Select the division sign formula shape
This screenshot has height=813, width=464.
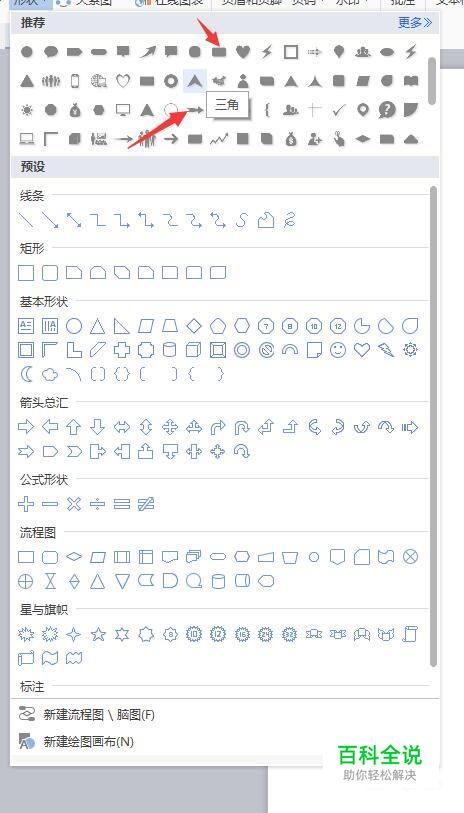click(x=97, y=504)
